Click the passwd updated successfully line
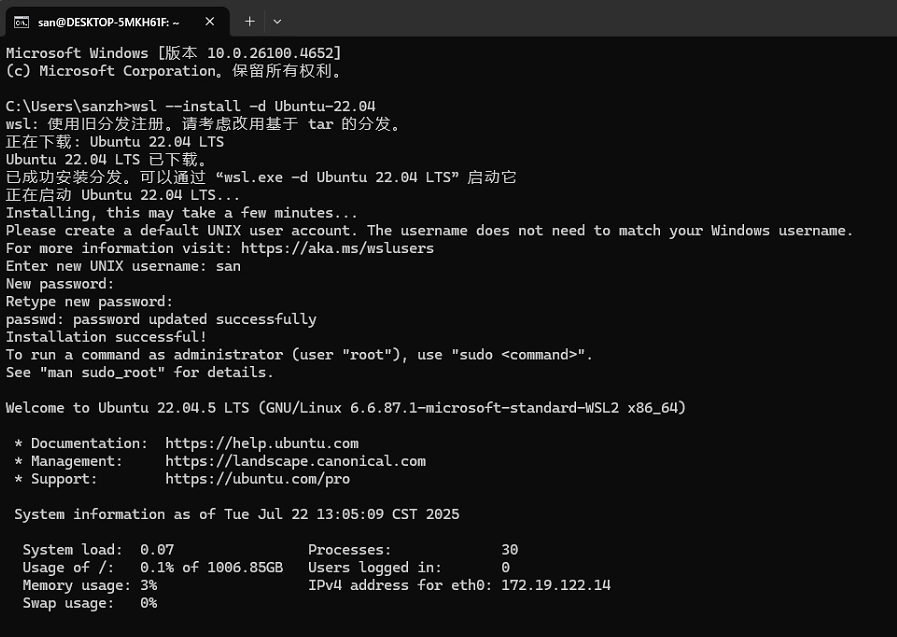This screenshot has width=897, height=637. click(160, 318)
